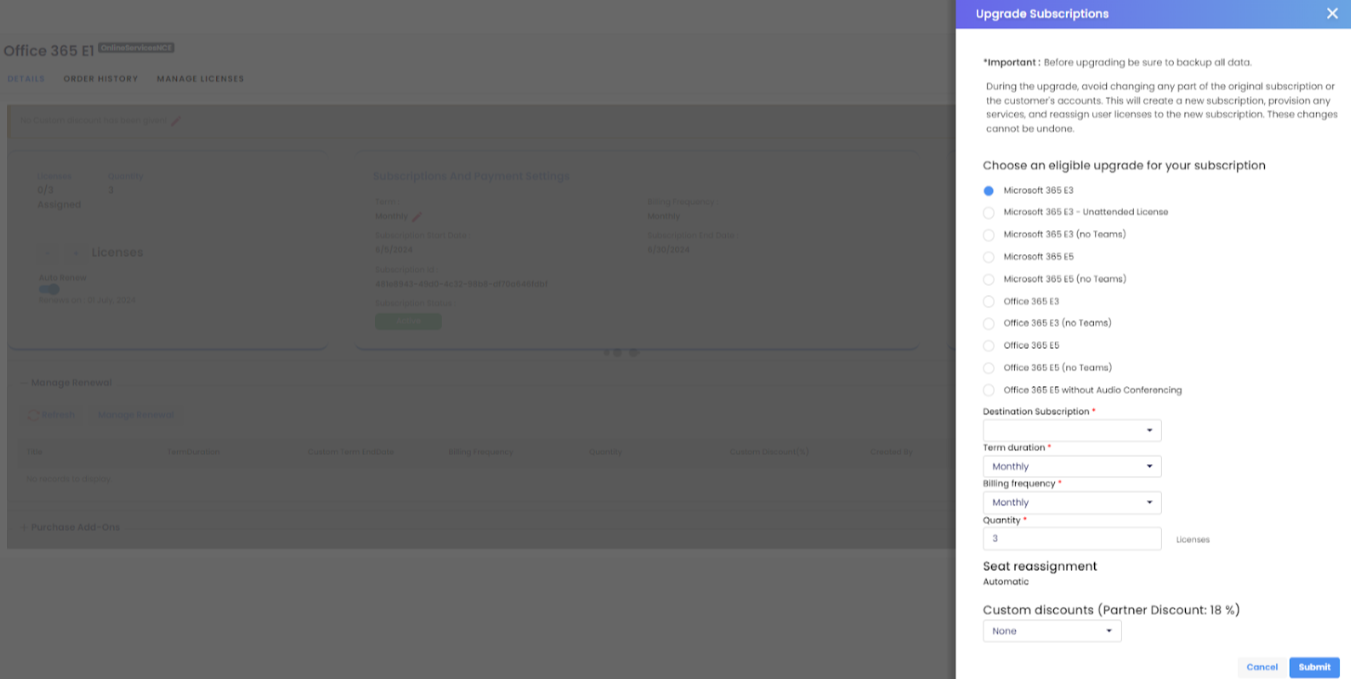The height and width of the screenshot is (679, 1351).
Task: Open the Custom discounts dropdown showing None
Action: (x=1052, y=631)
